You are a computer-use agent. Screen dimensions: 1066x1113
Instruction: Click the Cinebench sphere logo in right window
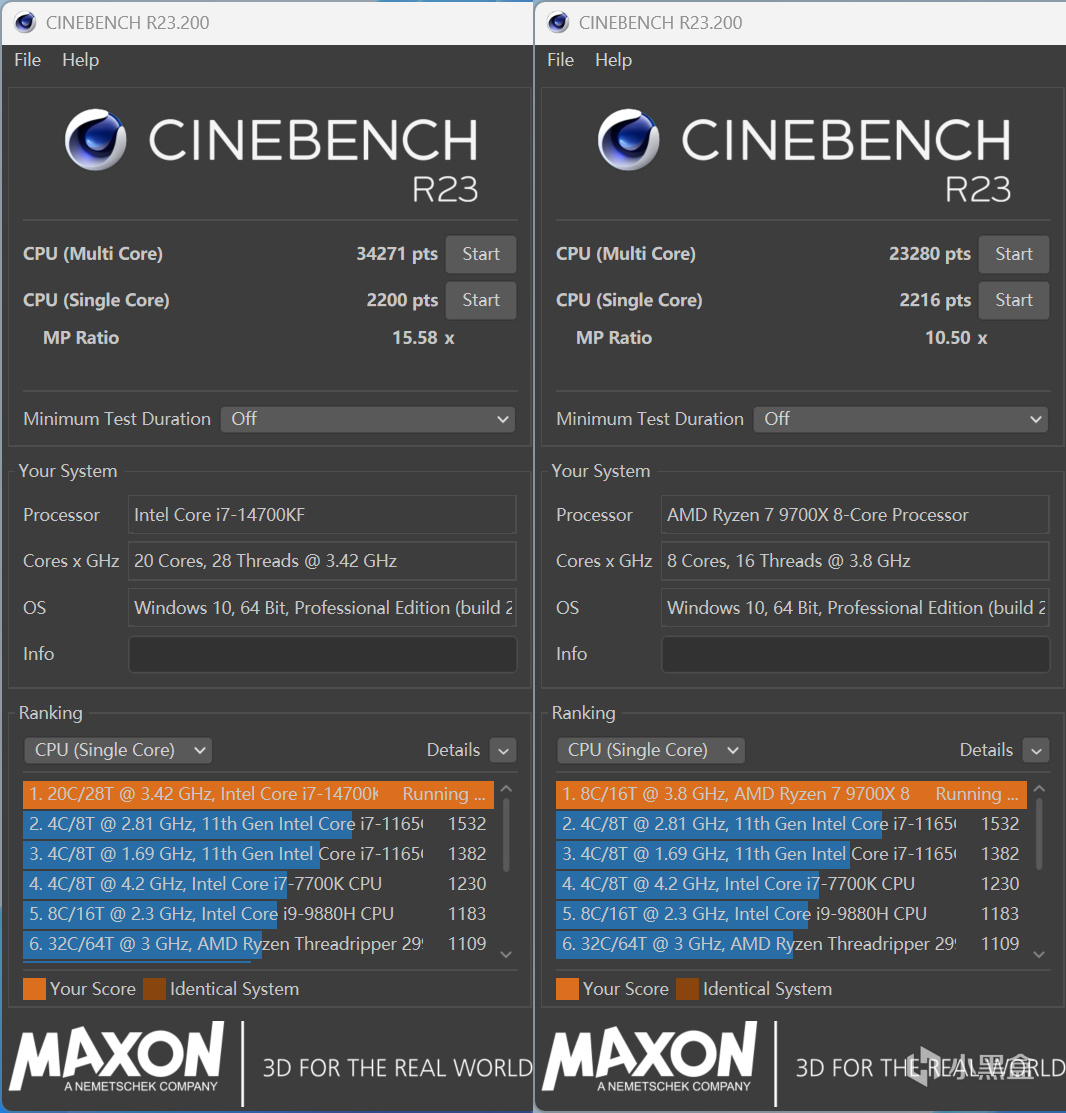tap(629, 139)
